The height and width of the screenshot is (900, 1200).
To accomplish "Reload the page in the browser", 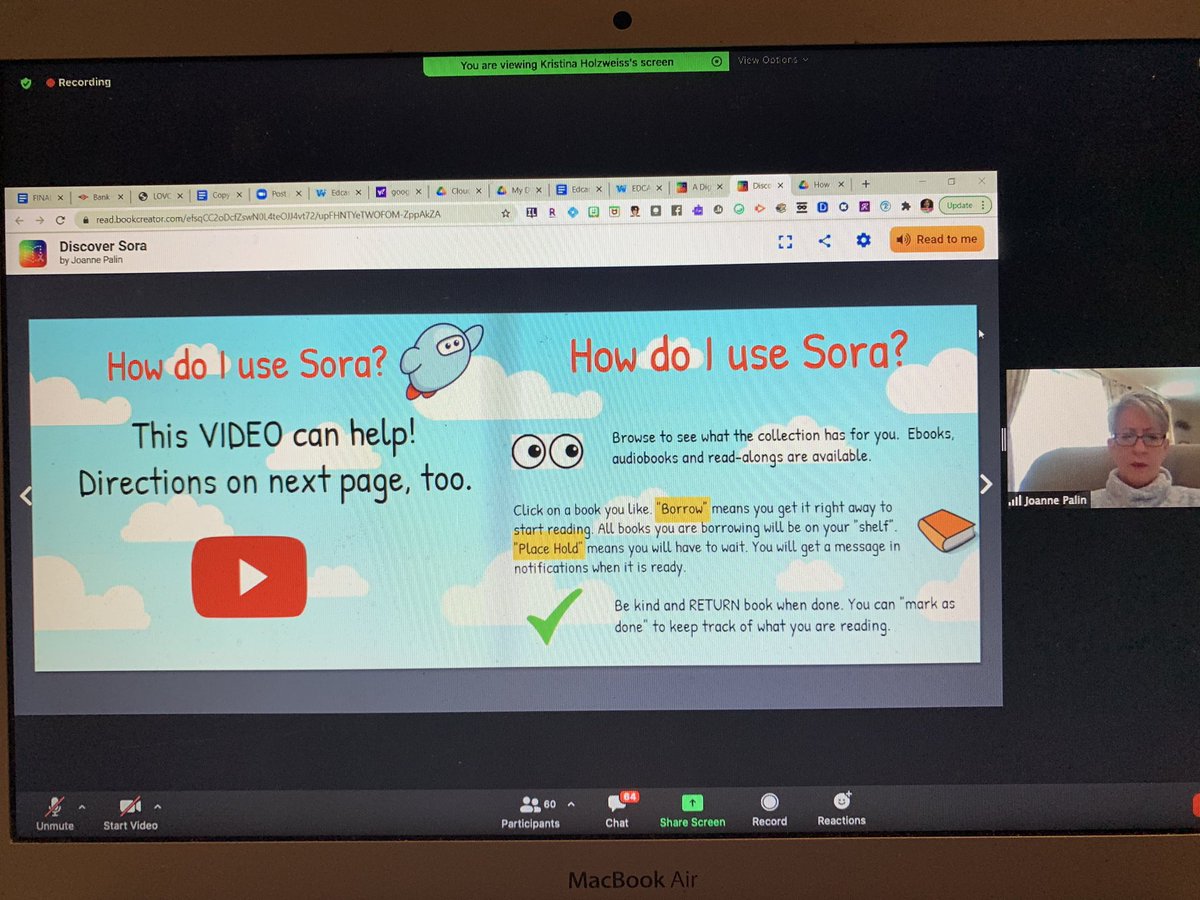I will pos(60,220).
